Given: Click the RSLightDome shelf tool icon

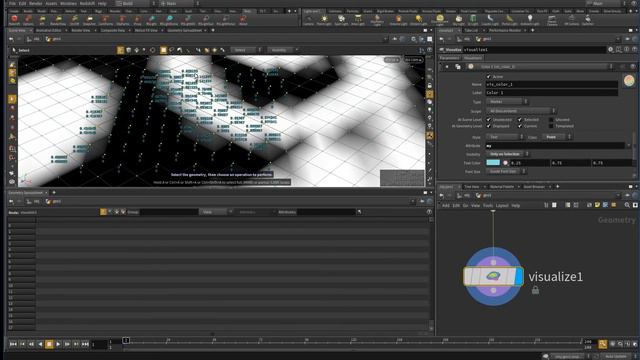Looking at the screenshot, I should 169,20.
